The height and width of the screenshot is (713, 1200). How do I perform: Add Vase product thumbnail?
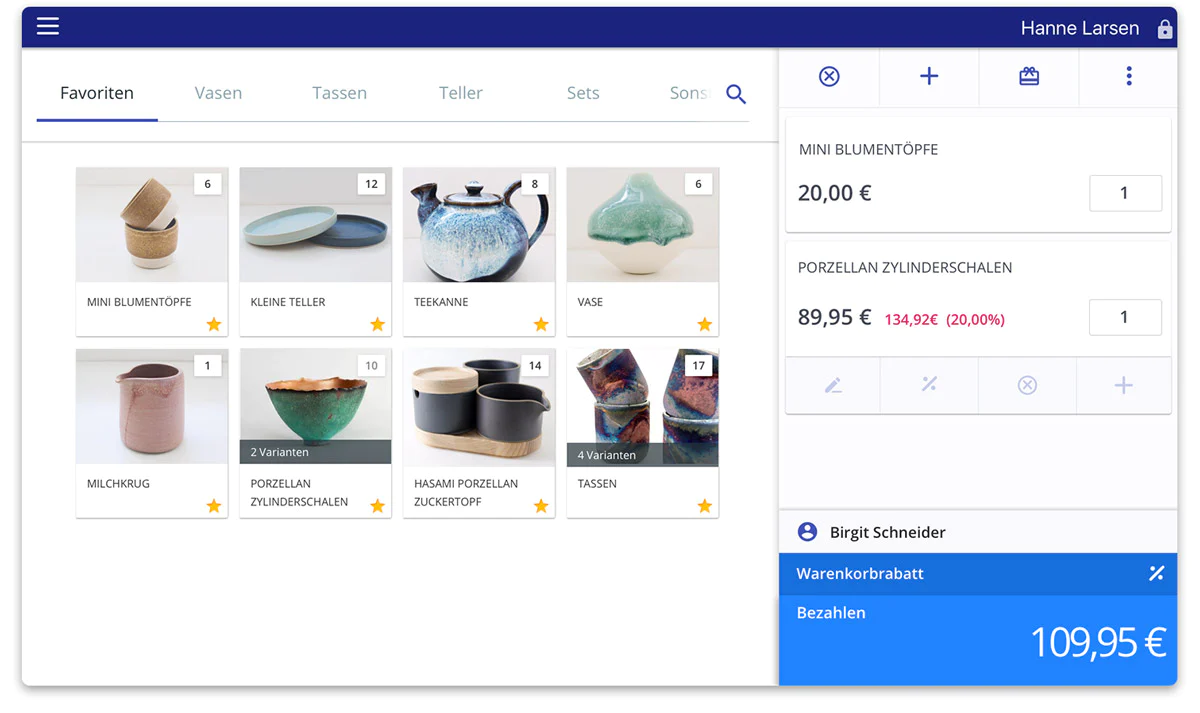pos(642,225)
